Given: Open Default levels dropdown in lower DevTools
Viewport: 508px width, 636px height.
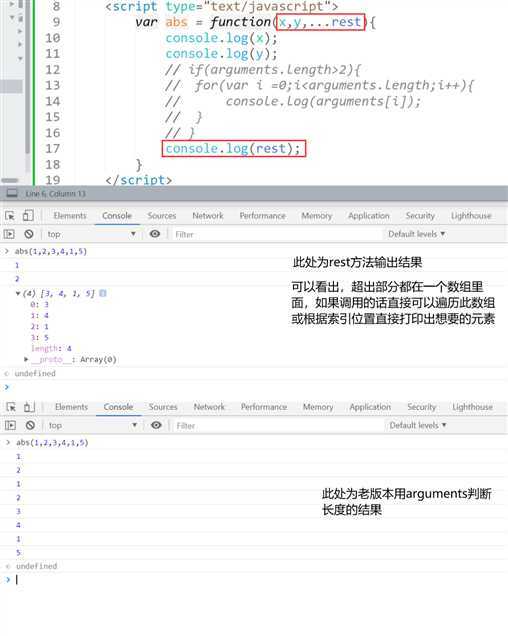Looking at the screenshot, I should (x=418, y=425).
